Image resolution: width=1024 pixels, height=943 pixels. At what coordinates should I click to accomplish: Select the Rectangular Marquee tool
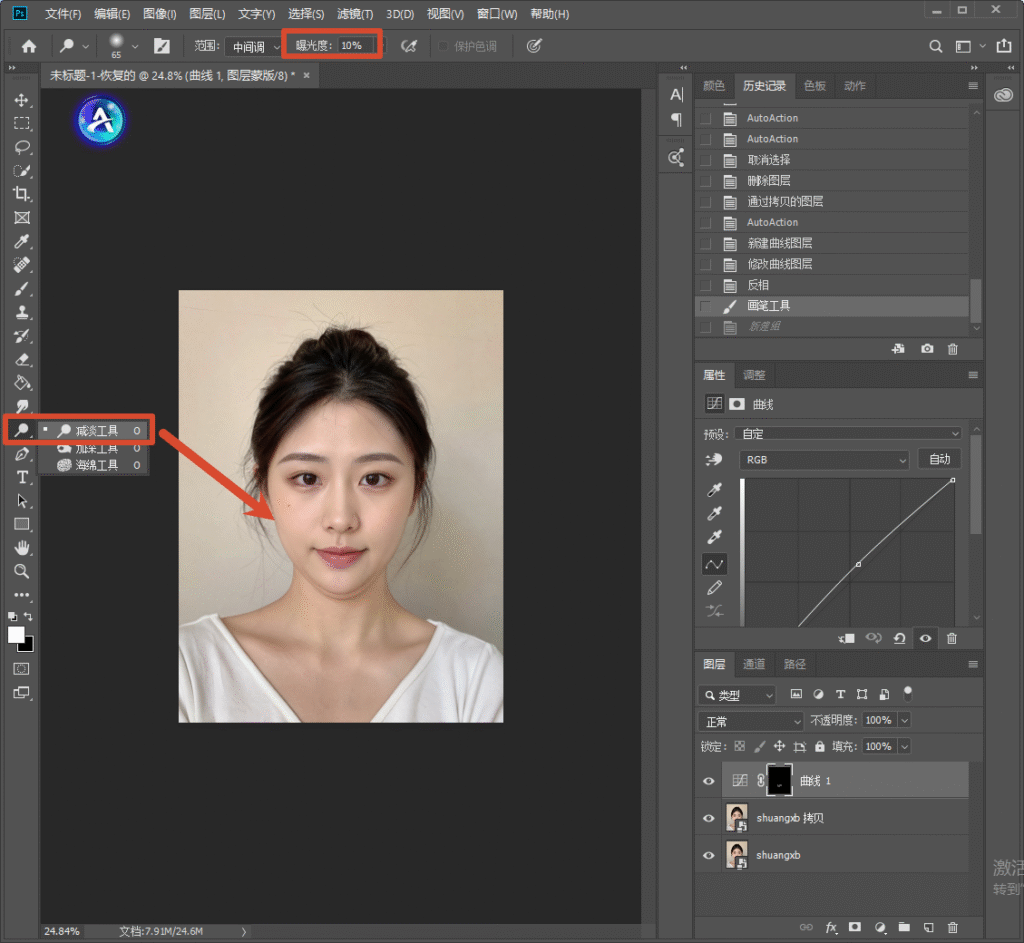click(x=22, y=123)
